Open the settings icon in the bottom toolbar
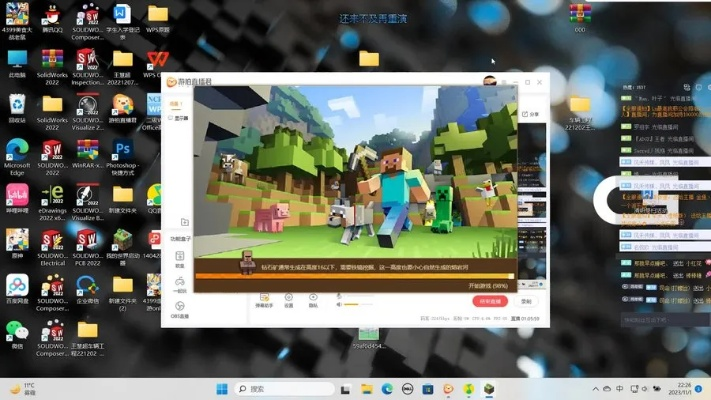 pyautogui.click(x=289, y=298)
